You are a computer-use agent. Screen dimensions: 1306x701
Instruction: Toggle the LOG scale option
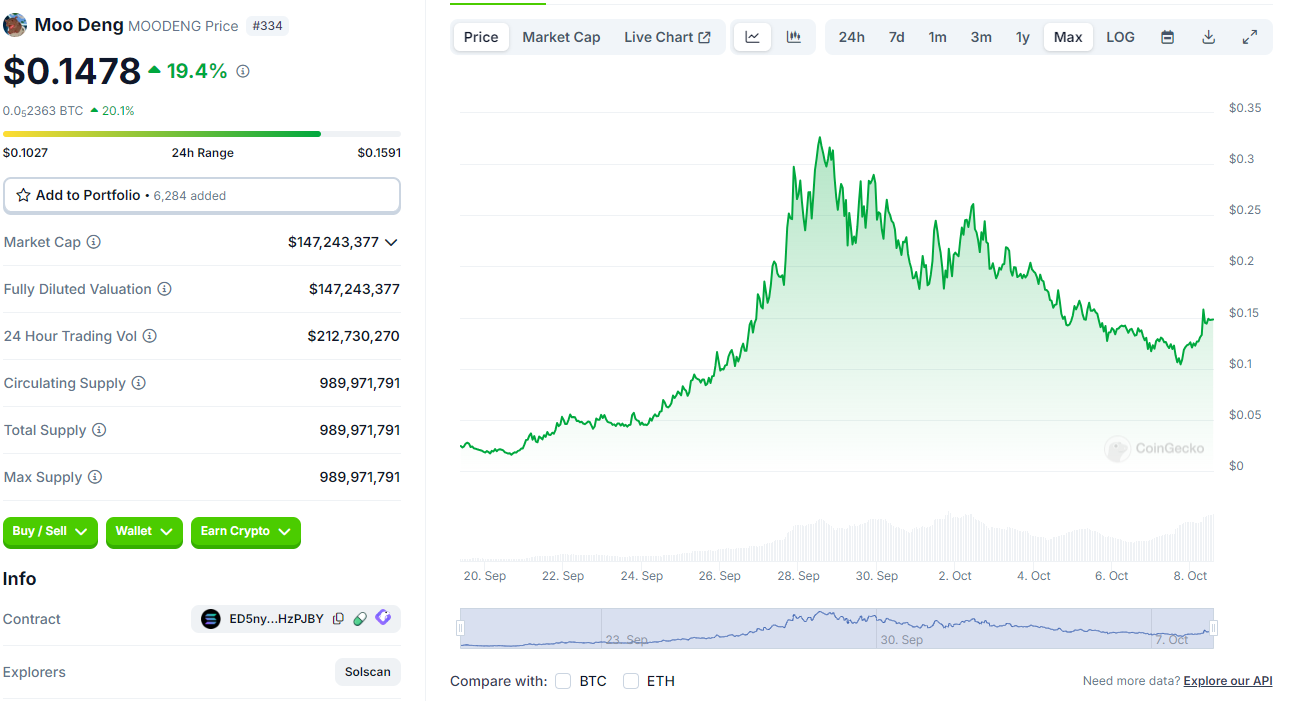1121,37
